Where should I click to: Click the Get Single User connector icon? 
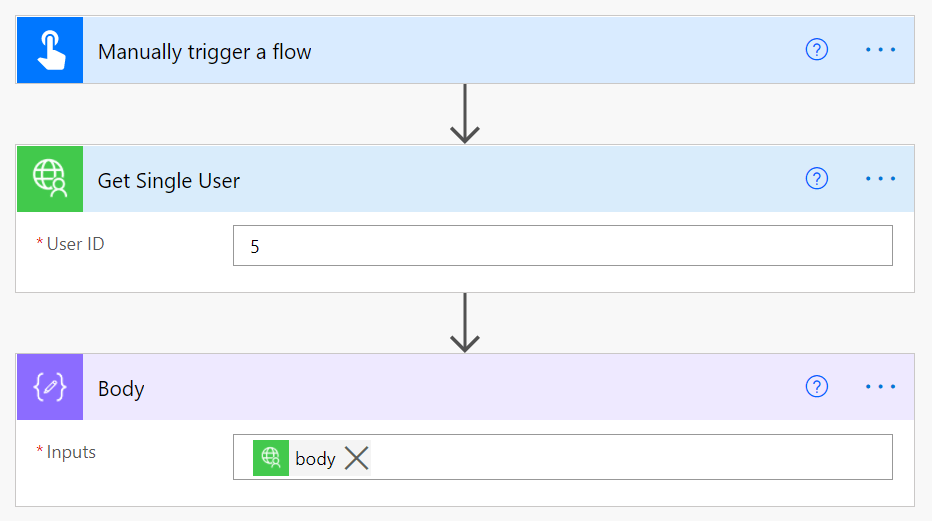(50, 179)
